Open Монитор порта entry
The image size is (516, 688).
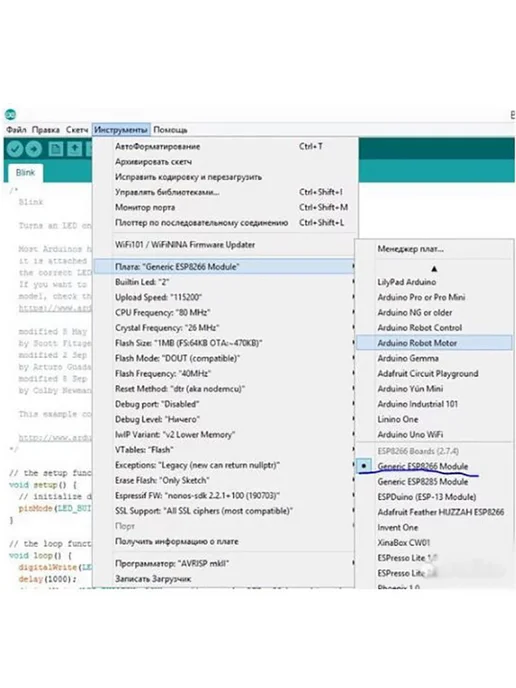[x=225, y=208]
